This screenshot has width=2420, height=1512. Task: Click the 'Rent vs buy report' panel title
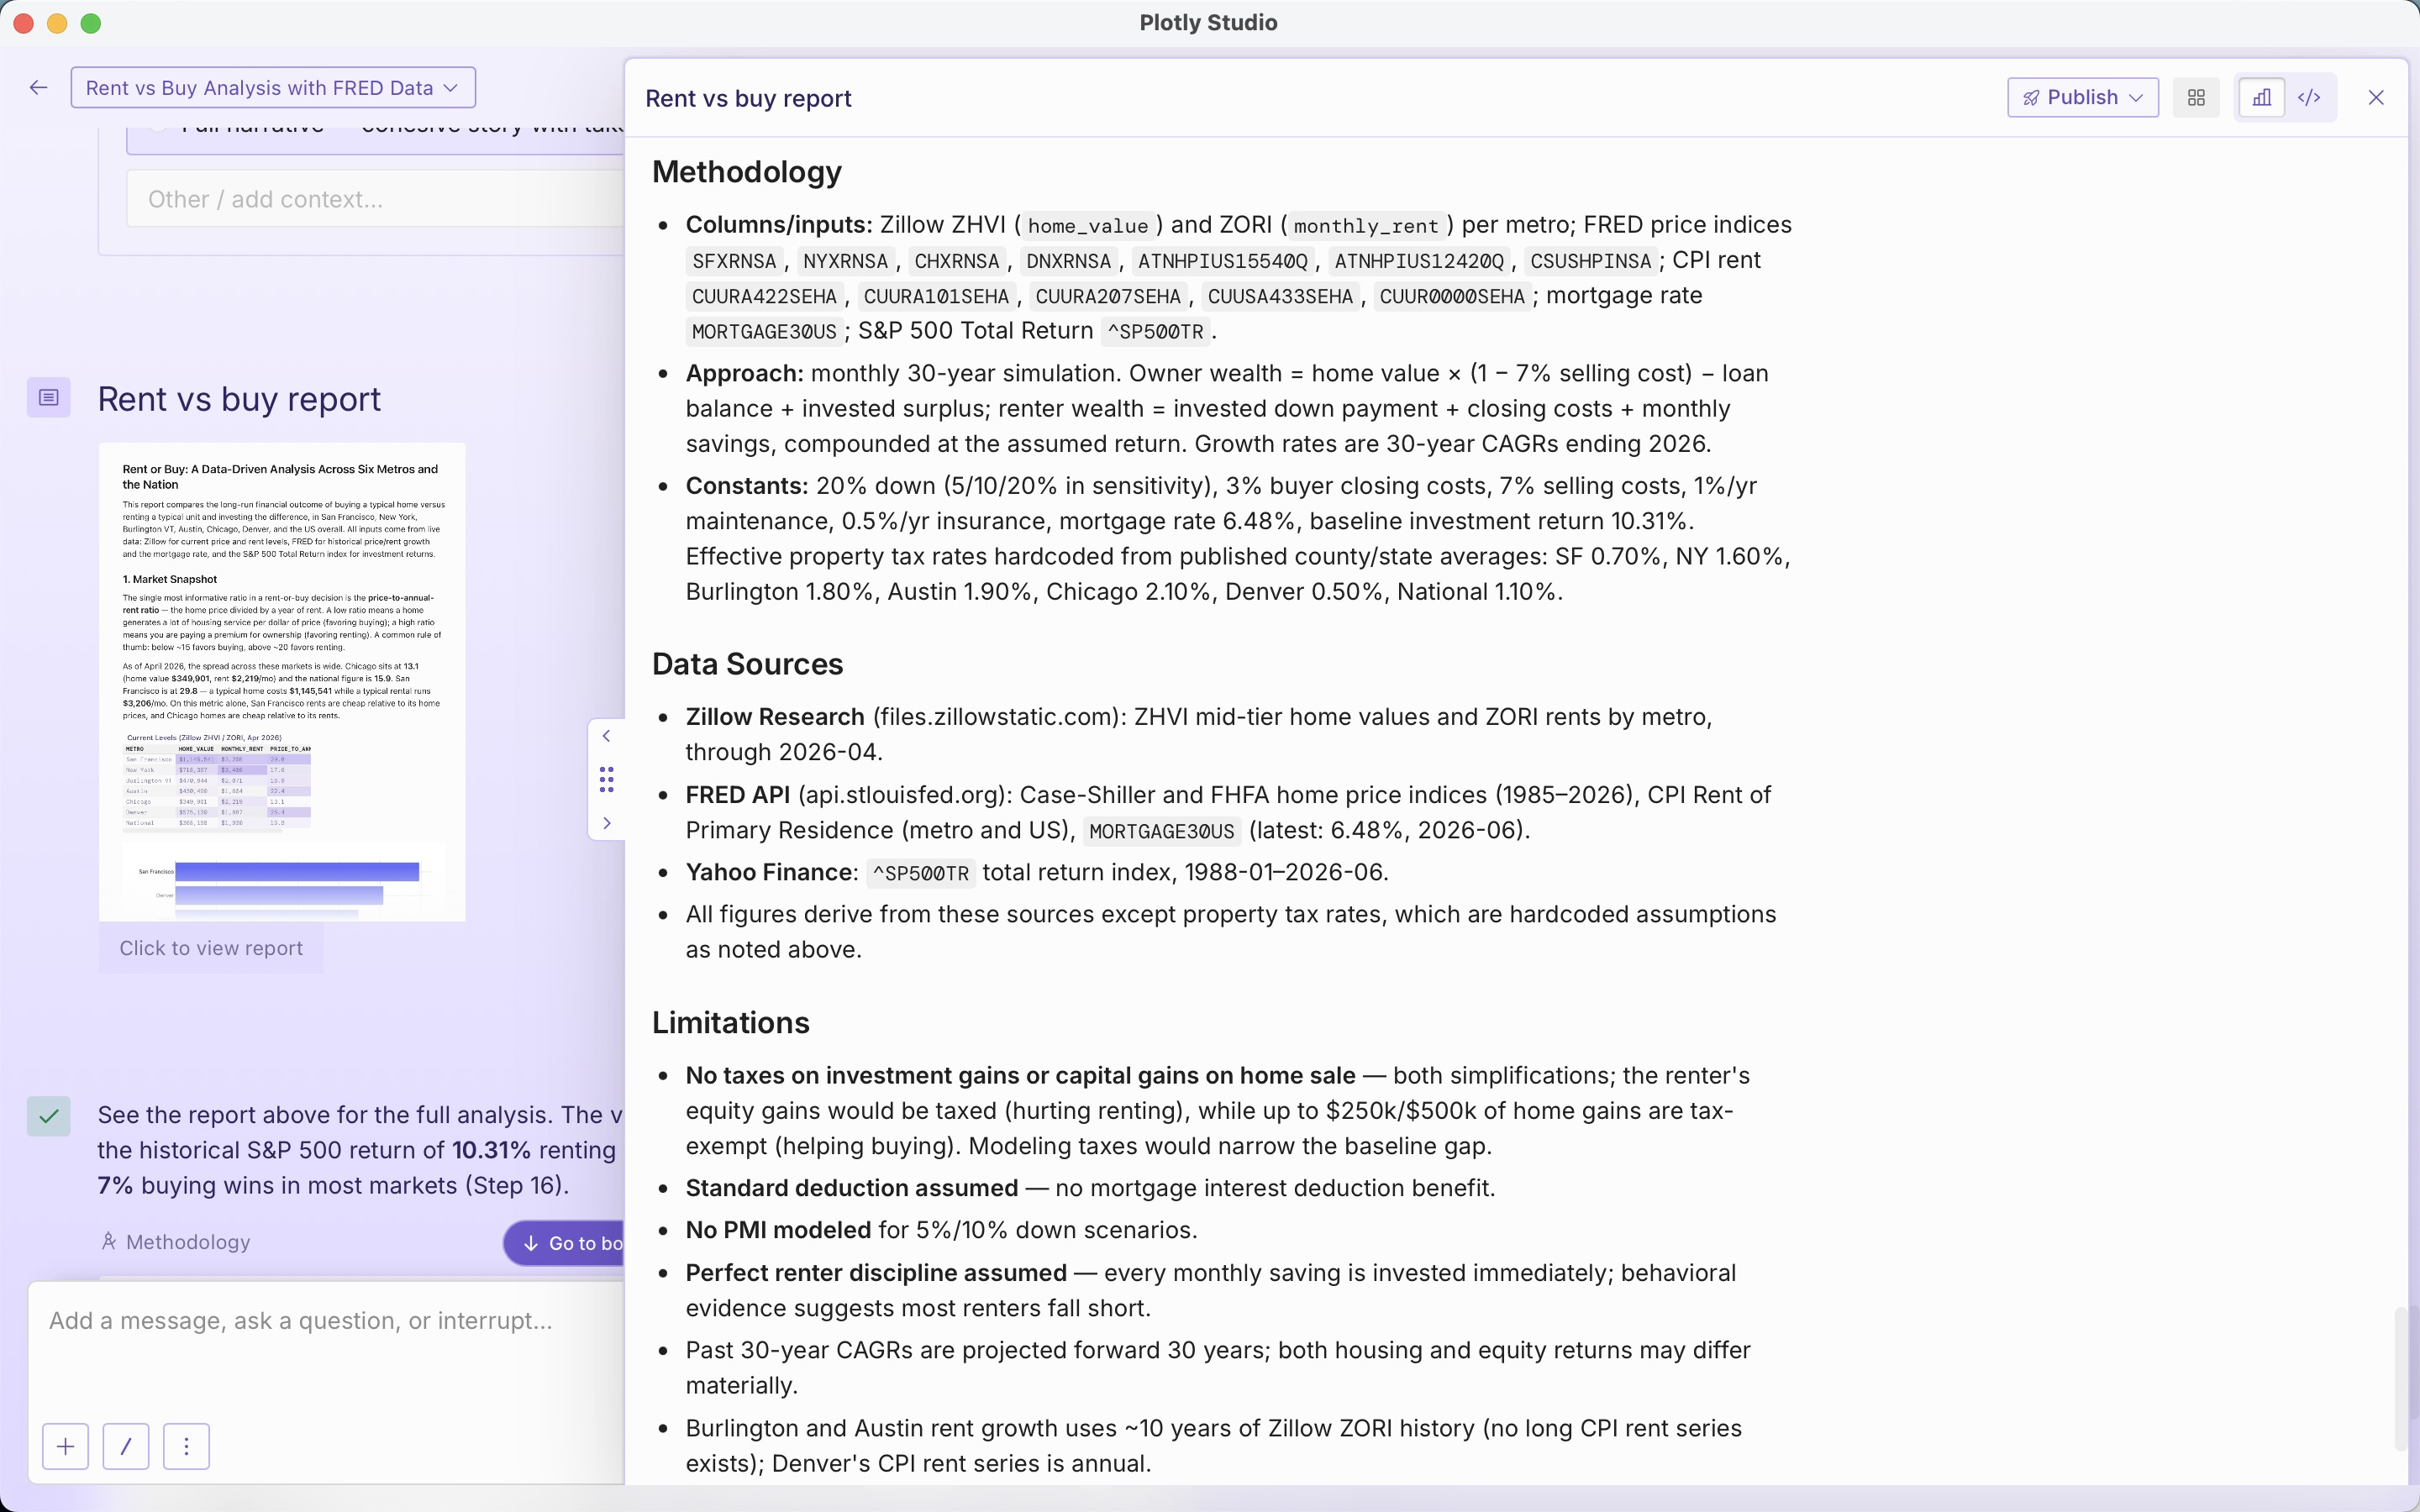748,98
